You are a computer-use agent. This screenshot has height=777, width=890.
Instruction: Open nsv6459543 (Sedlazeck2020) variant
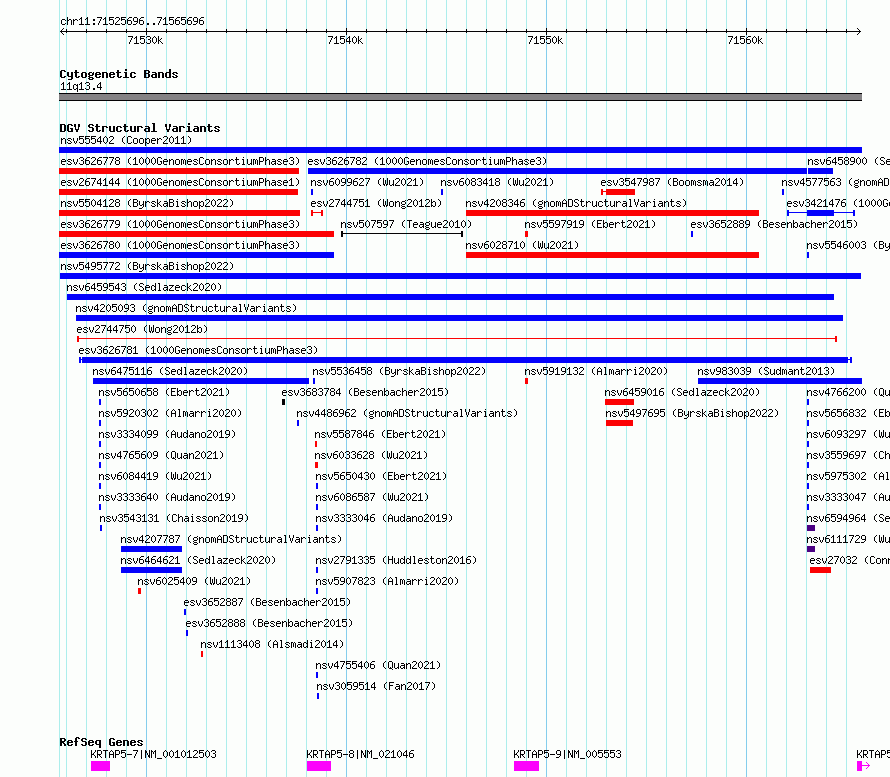[144, 287]
